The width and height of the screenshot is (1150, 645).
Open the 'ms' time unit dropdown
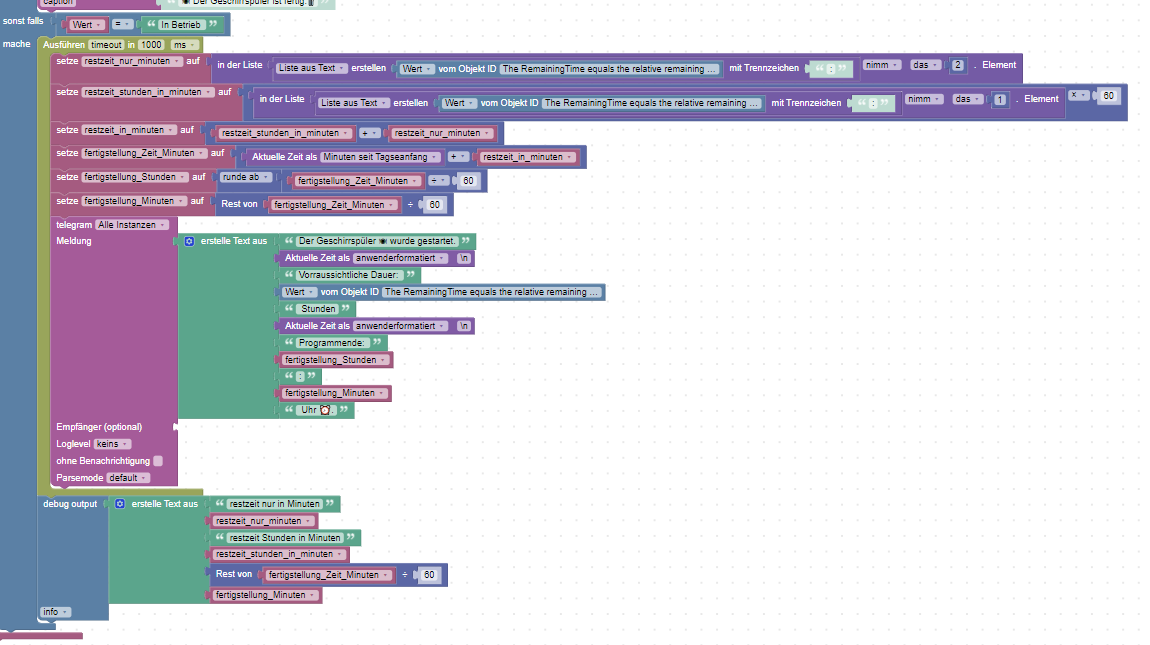click(184, 45)
